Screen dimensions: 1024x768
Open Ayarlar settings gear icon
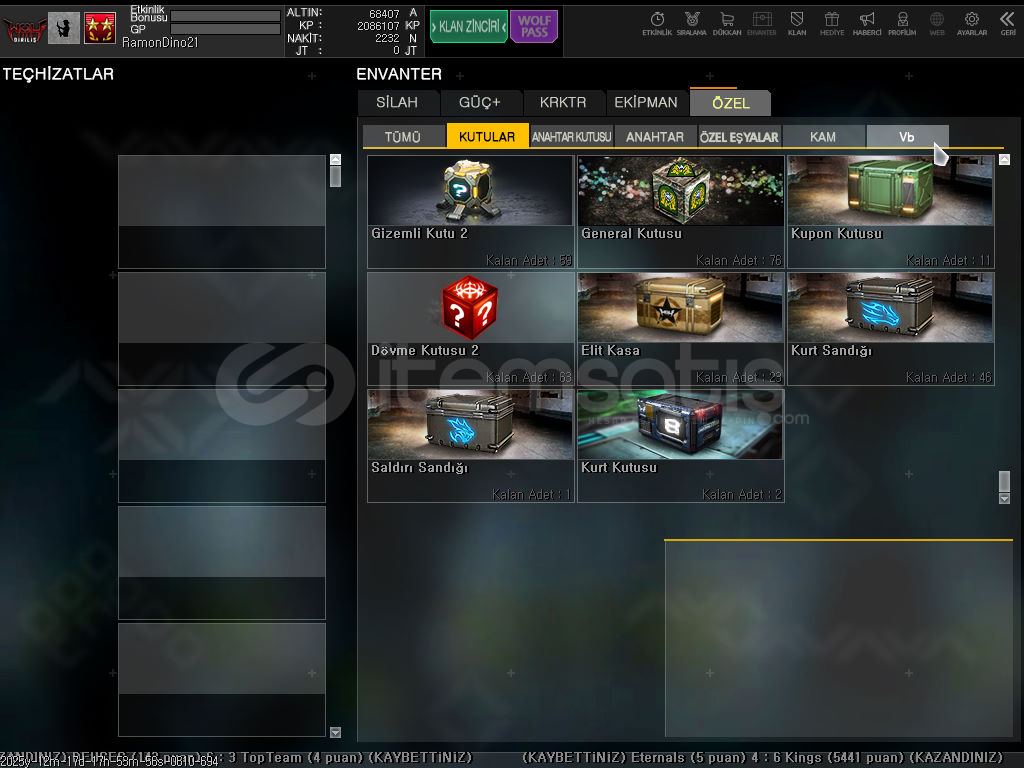(x=972, y=23)
